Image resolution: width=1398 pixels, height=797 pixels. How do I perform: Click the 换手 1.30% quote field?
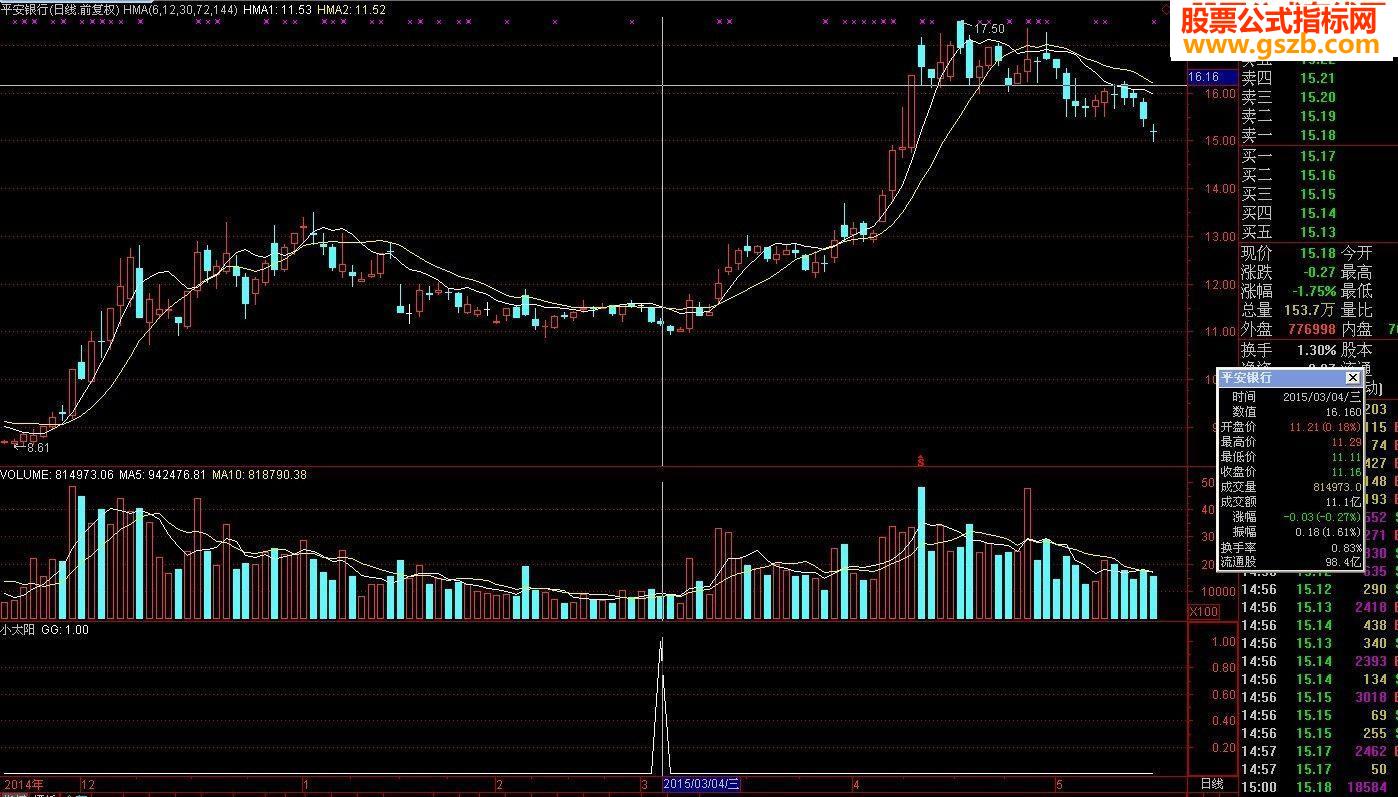(x=1289, y=351)
